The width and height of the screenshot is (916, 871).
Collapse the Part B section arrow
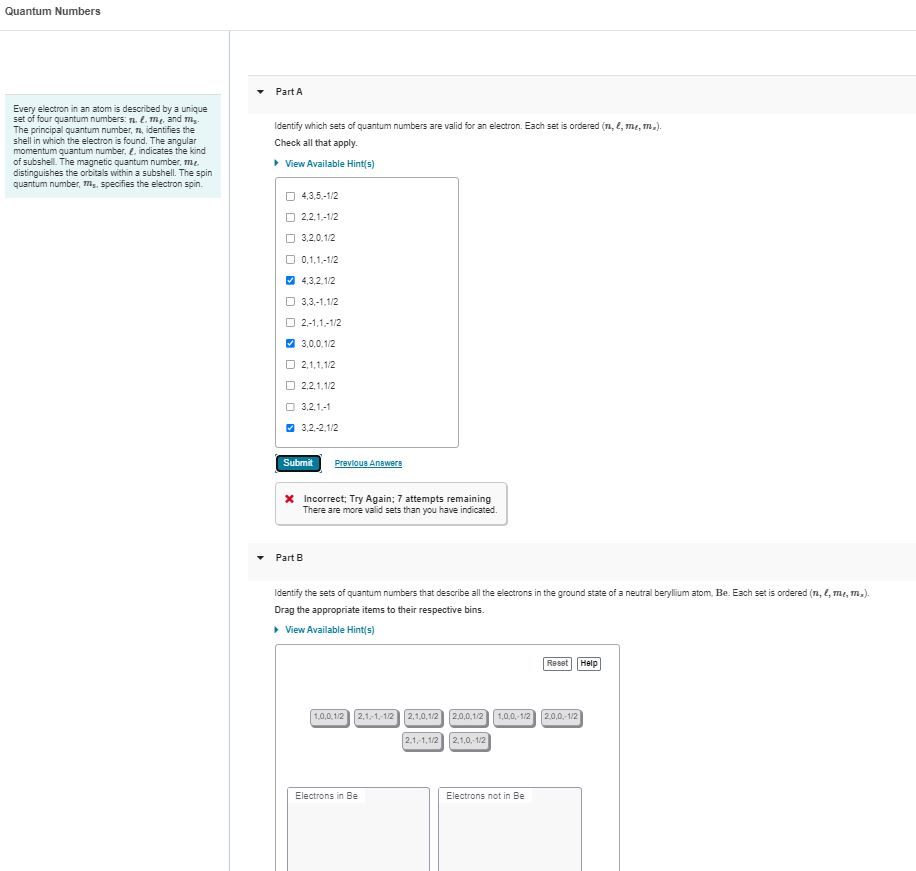coord(261,558)
